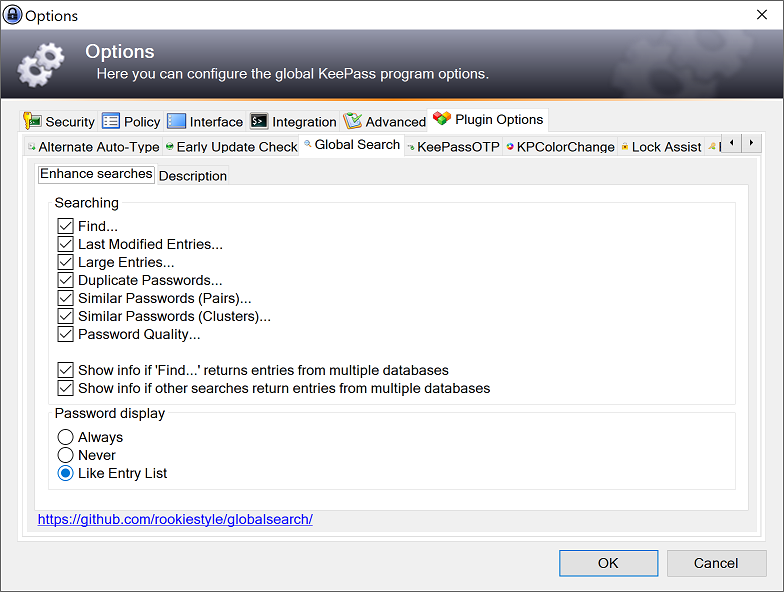The width and height of the screenshot is (784, 592).
Task: Open the Lock Assist plugin tab
Action: pos(661,147)
